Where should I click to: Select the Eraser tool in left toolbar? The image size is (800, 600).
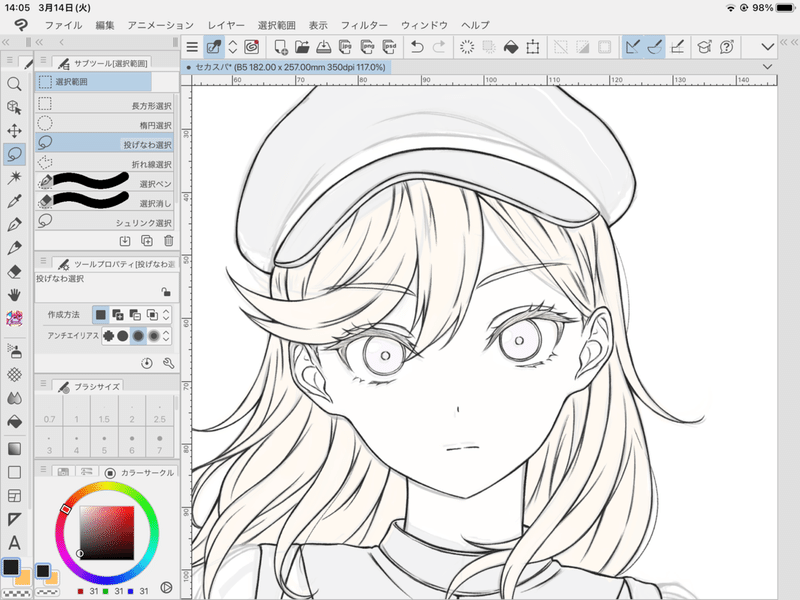tap(14, 271)
